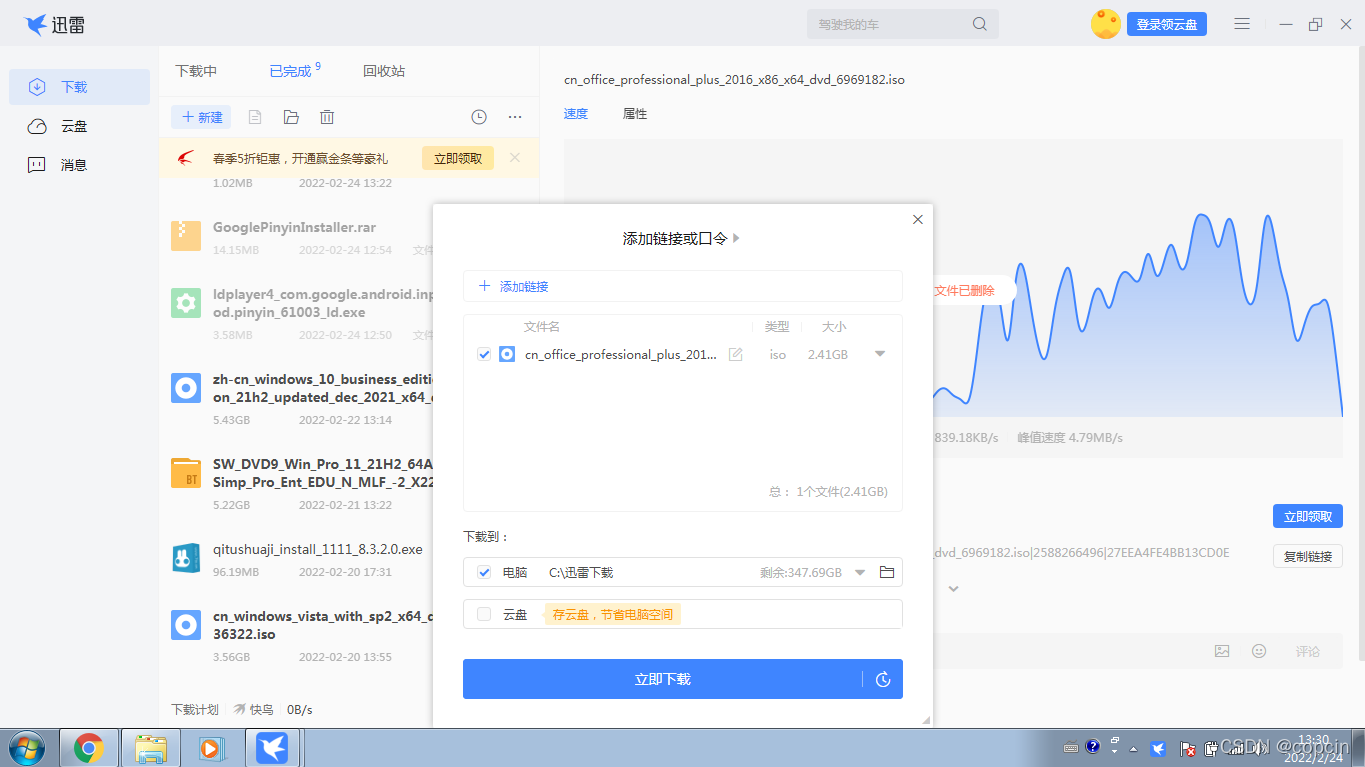
Task: Click the Xunlei taskbar icon
Action: (272, 747)
